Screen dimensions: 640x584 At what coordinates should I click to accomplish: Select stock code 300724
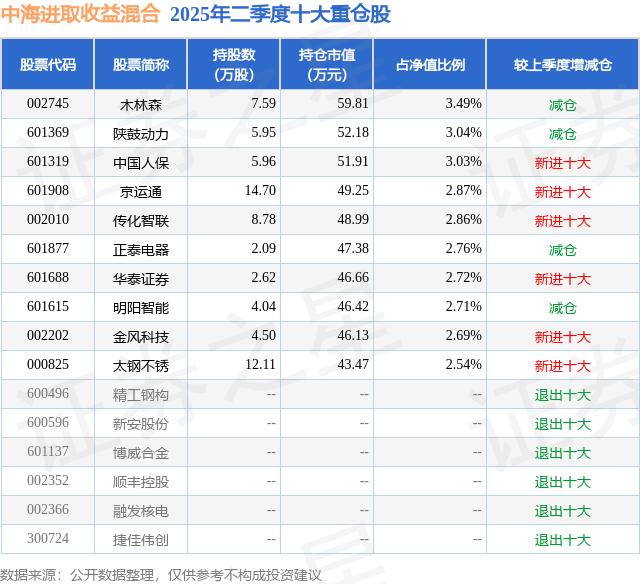point(48,539)
